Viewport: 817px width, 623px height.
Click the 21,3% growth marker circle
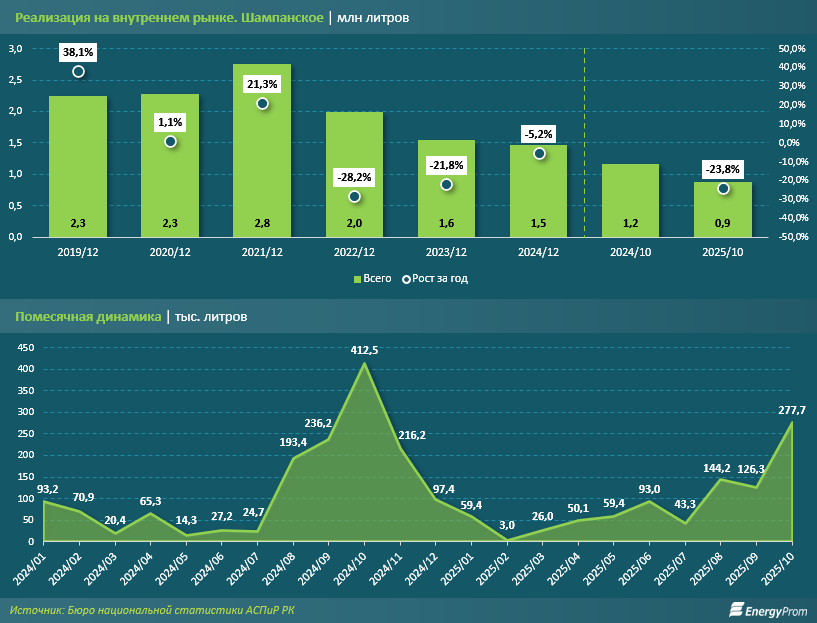click(x=262, y=104)
